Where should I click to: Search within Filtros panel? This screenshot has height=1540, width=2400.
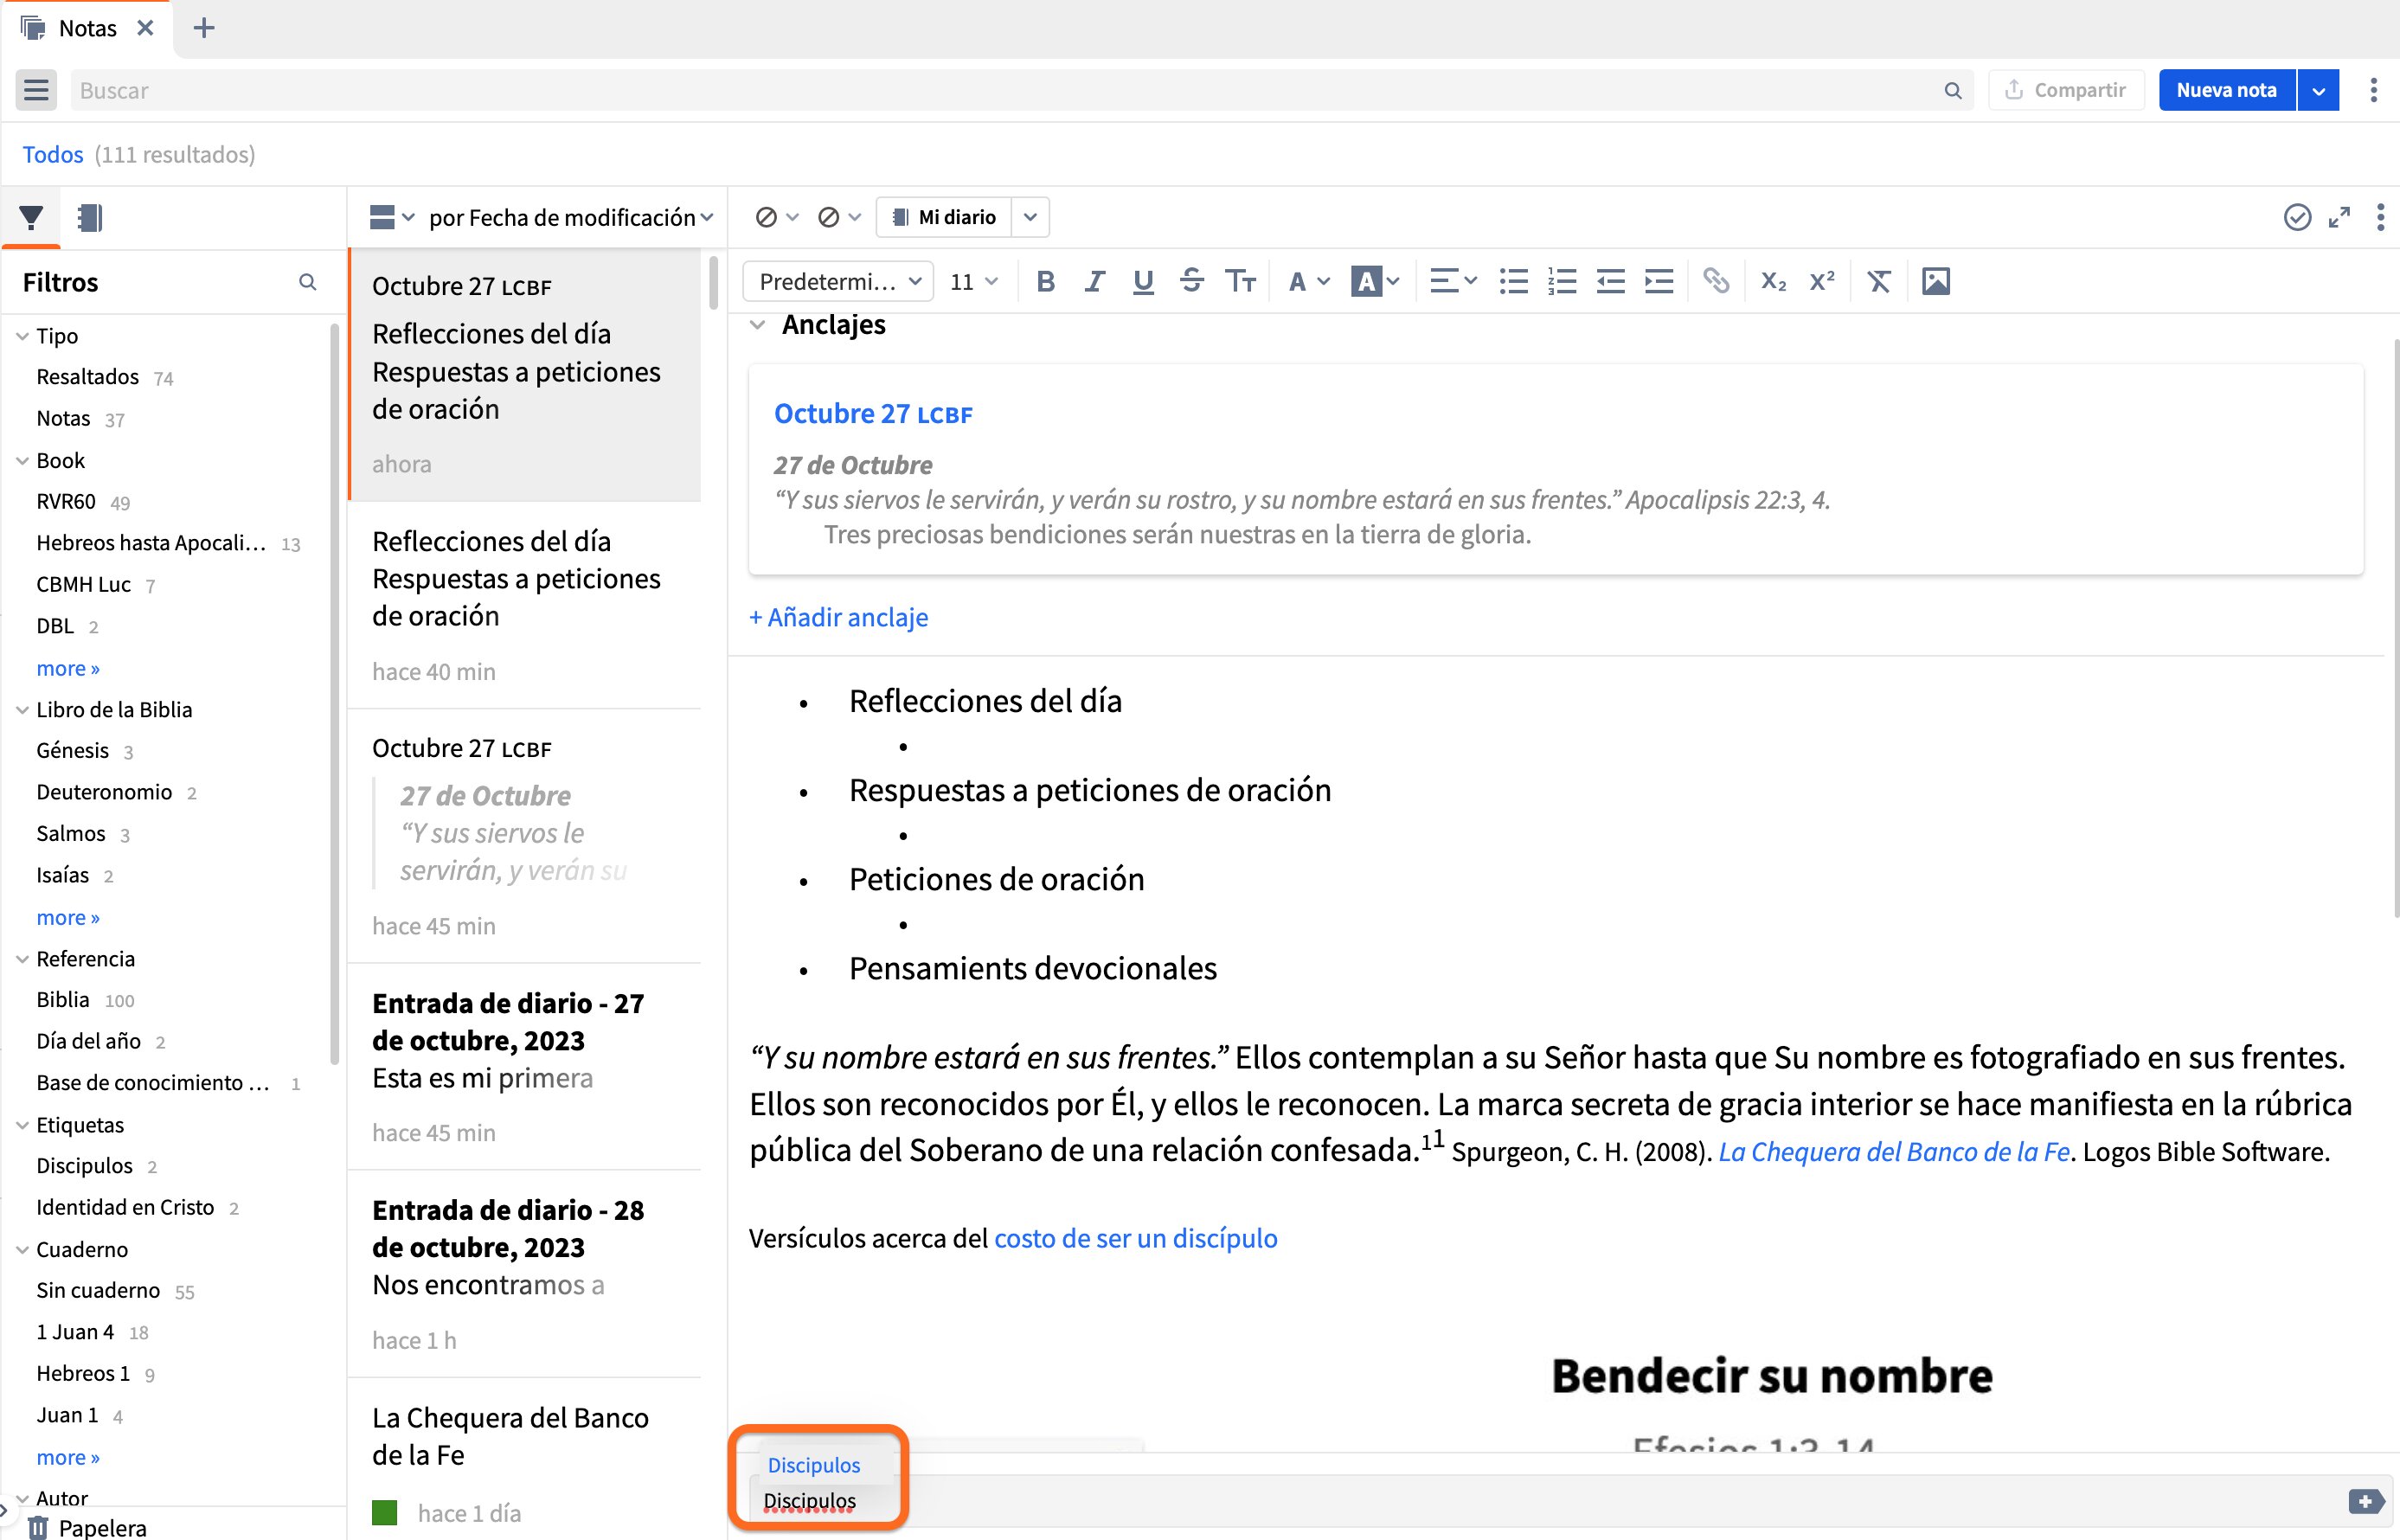(307, 282)
